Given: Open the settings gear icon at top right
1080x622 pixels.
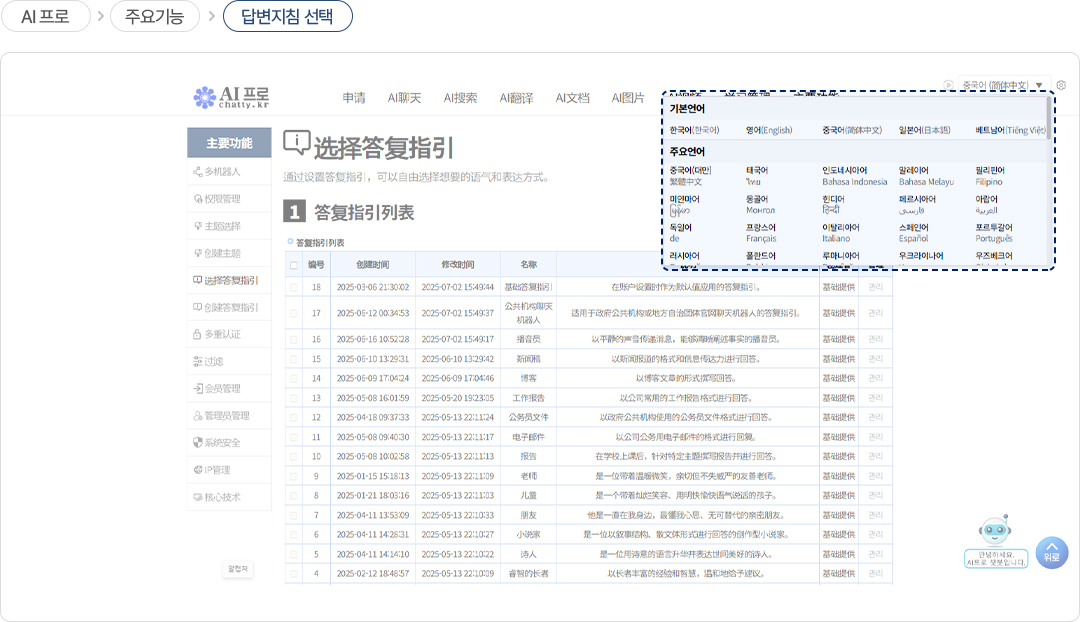Looking at the screenshot, I should point(1061,86).
